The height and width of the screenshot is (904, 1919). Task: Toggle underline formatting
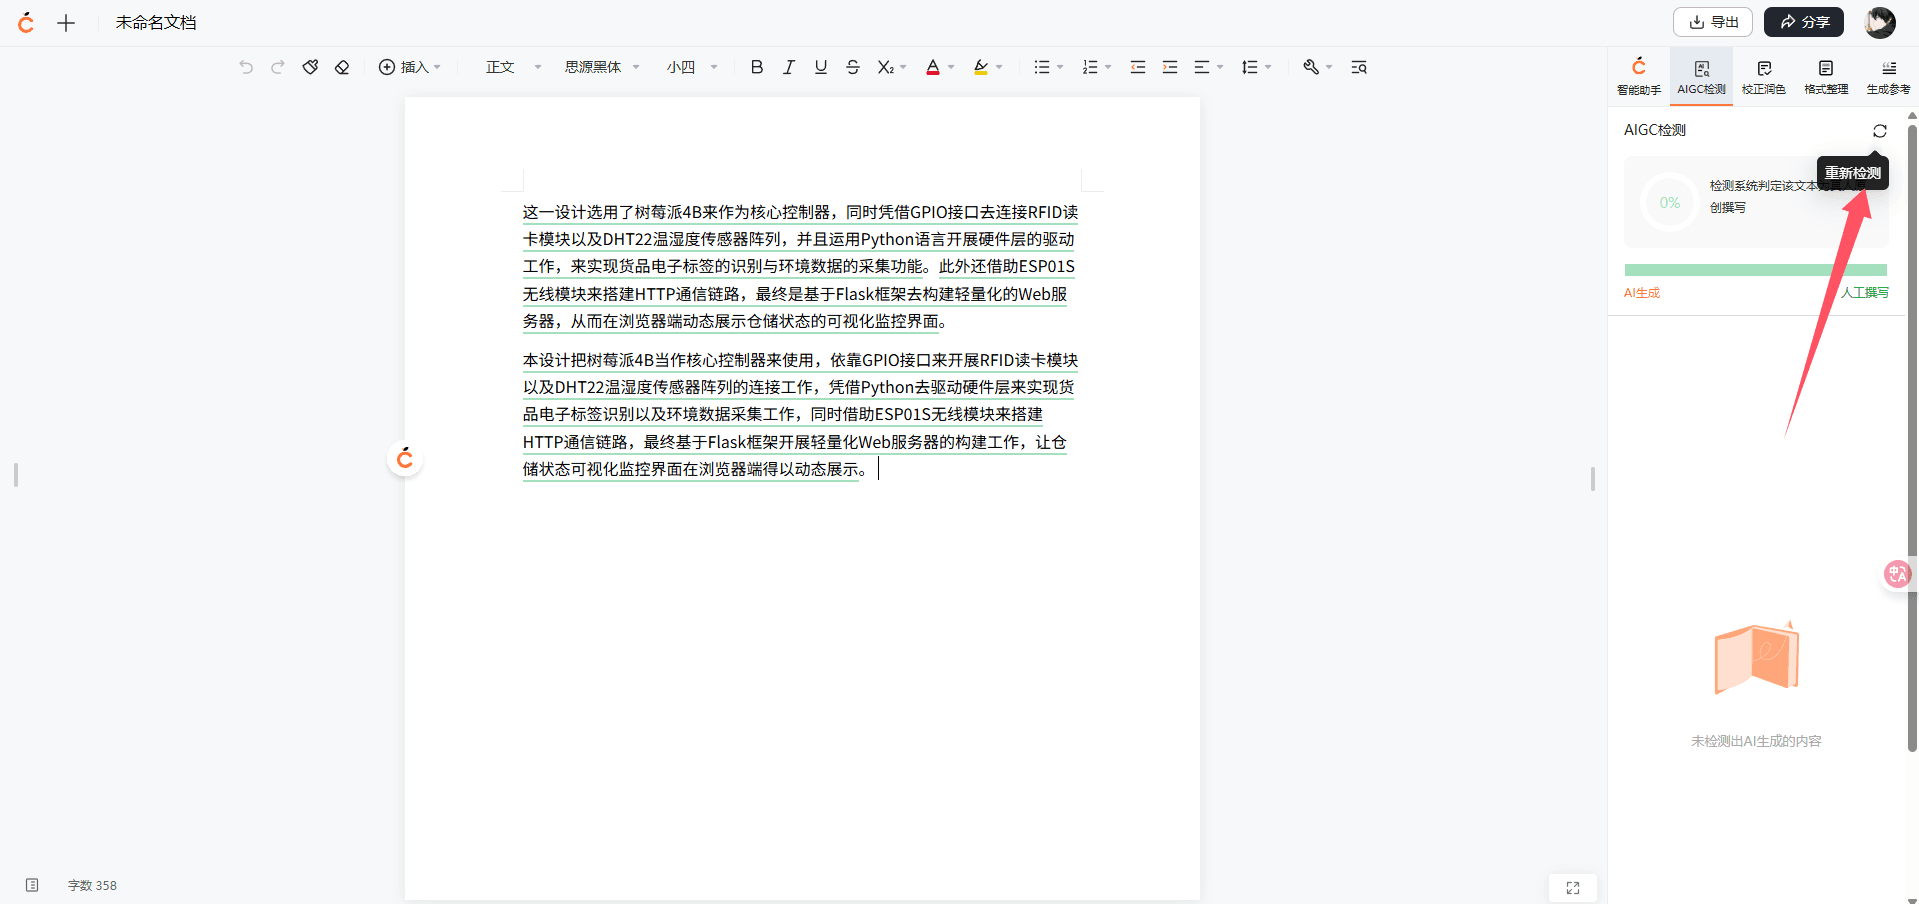pos(820,66)
